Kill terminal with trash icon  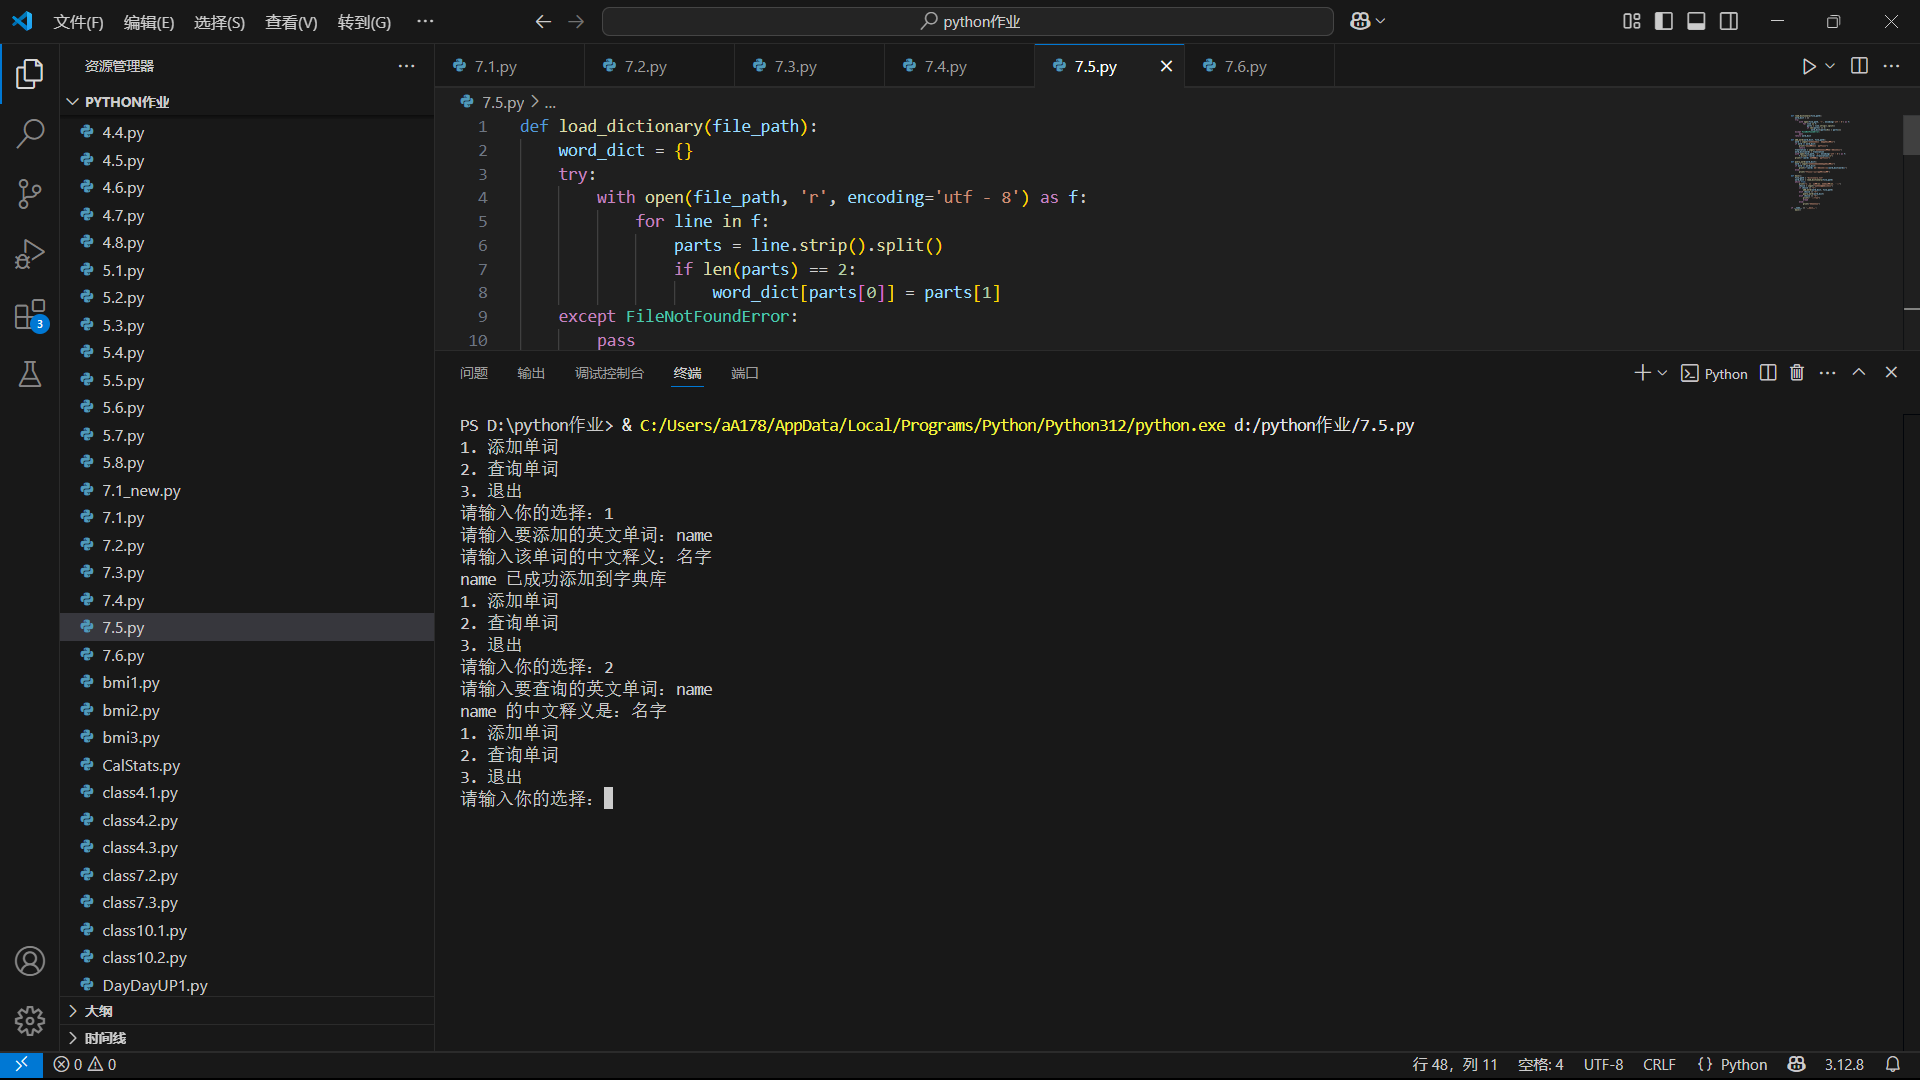click(1797, 373)
